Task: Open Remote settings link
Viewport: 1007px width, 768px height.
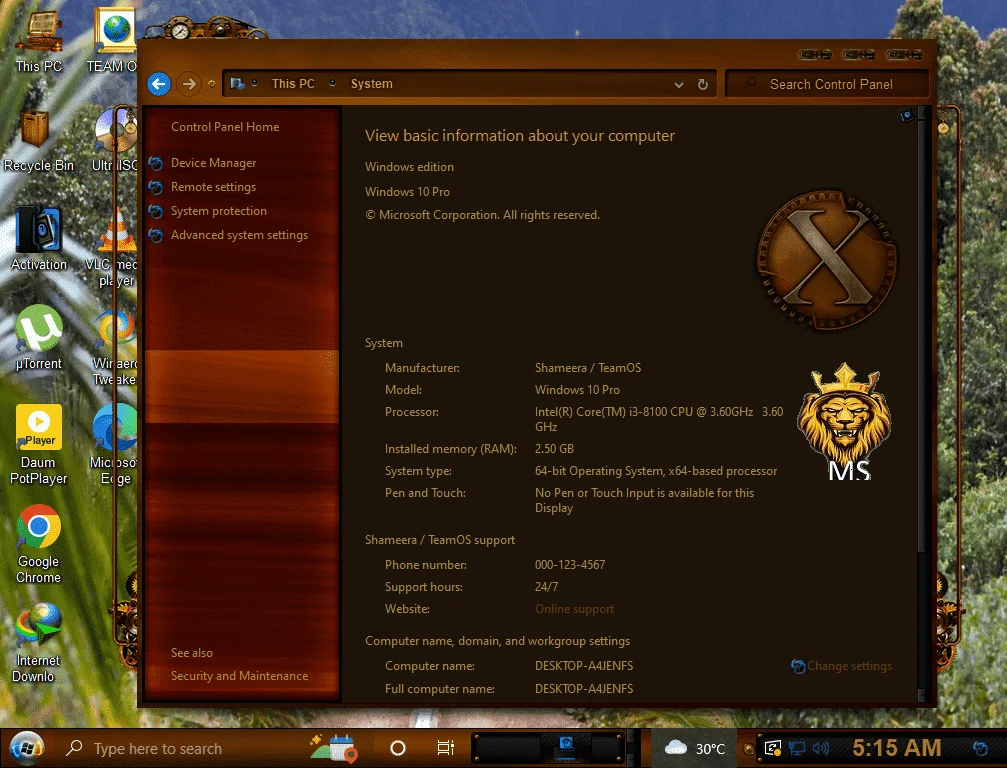Action: [x=213, y=187]
